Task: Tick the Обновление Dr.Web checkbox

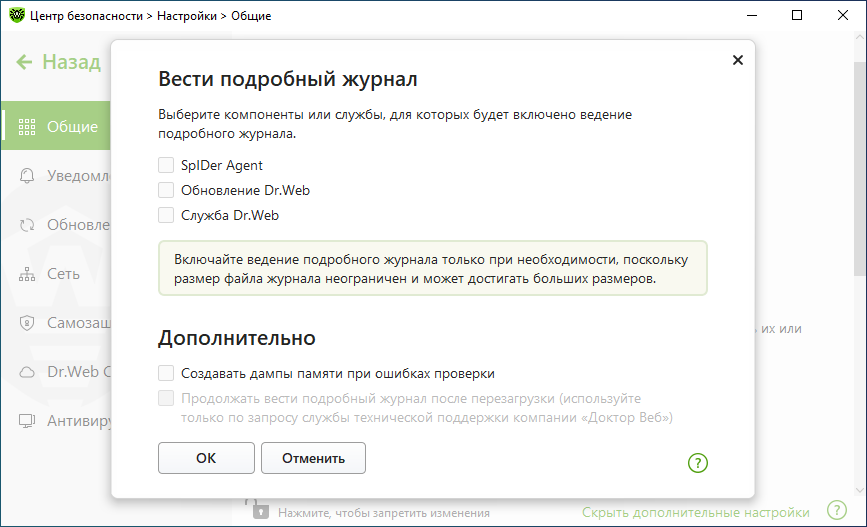Action: [x=166, y=190]
